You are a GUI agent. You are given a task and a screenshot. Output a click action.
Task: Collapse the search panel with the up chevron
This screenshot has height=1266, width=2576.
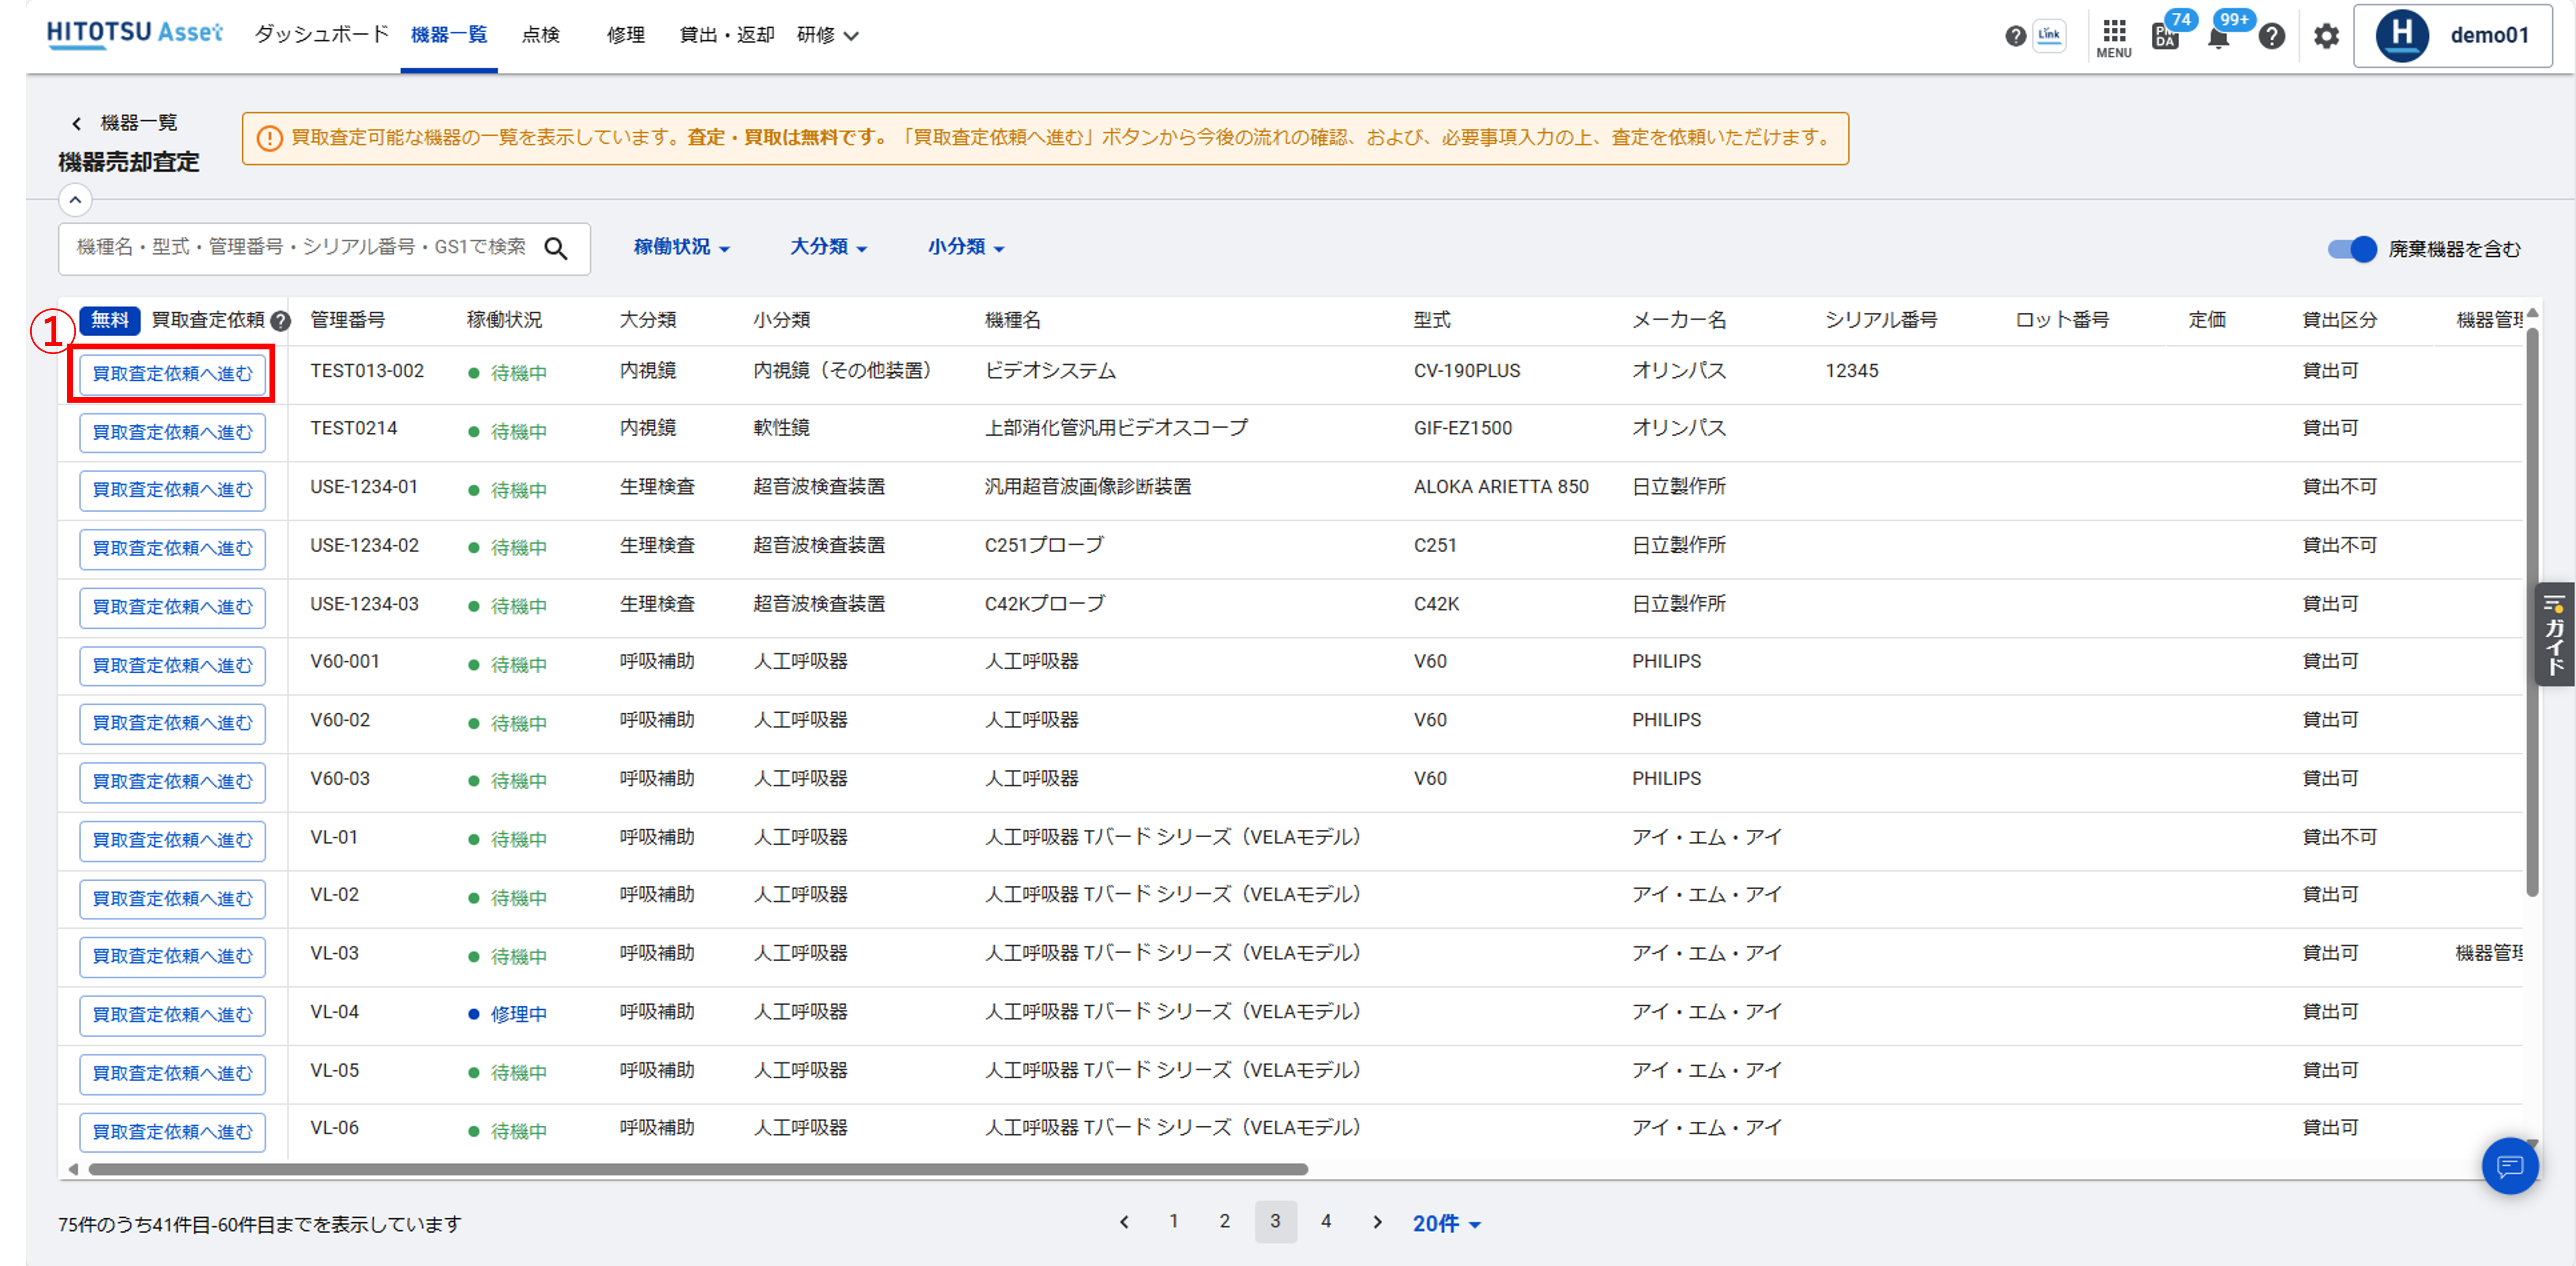(75, 200)
